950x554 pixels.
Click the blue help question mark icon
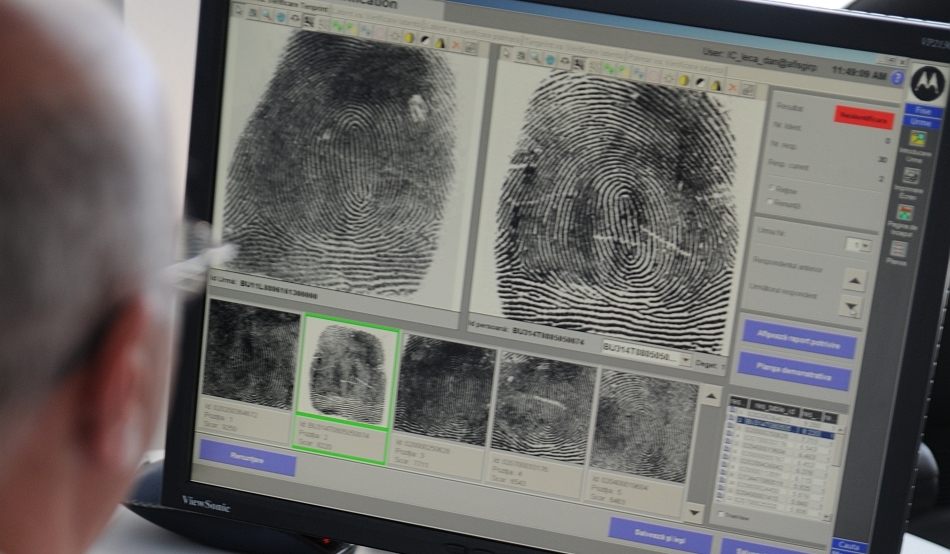pyautogui.click(x=897, y=77)
